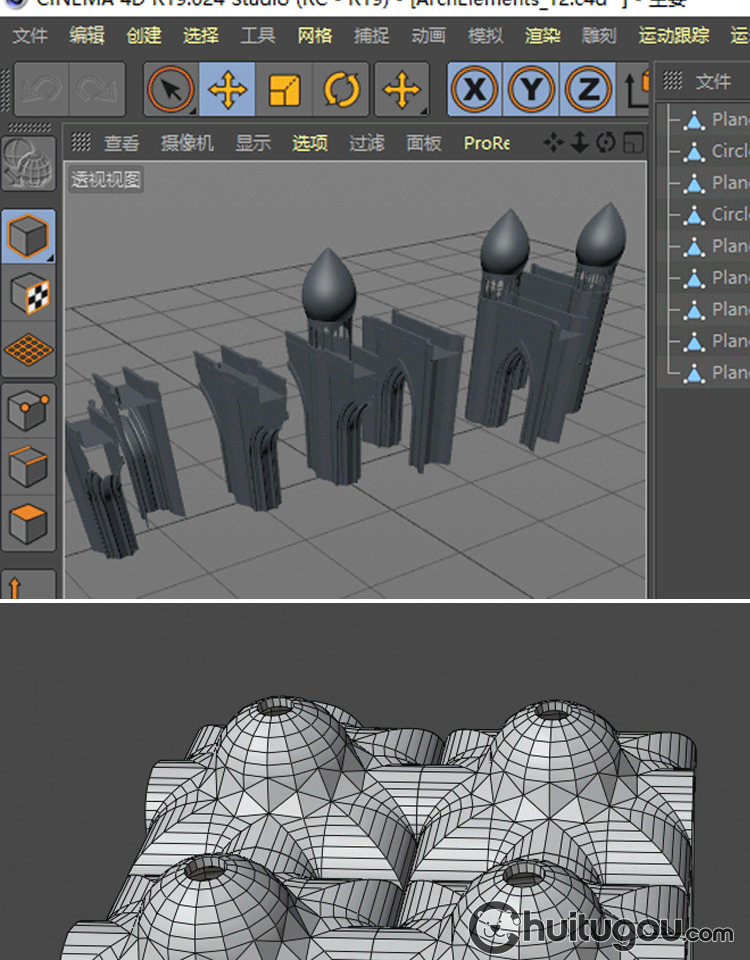
Task: Open viewport 查看 menu
Action: coord(121,143)
